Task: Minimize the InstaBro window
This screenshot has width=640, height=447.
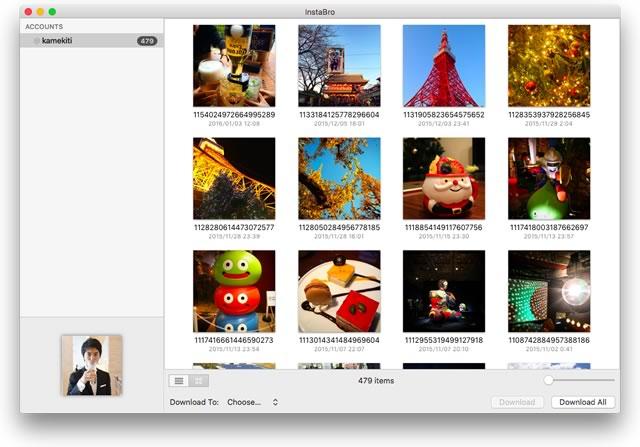Action: point(40,12)
